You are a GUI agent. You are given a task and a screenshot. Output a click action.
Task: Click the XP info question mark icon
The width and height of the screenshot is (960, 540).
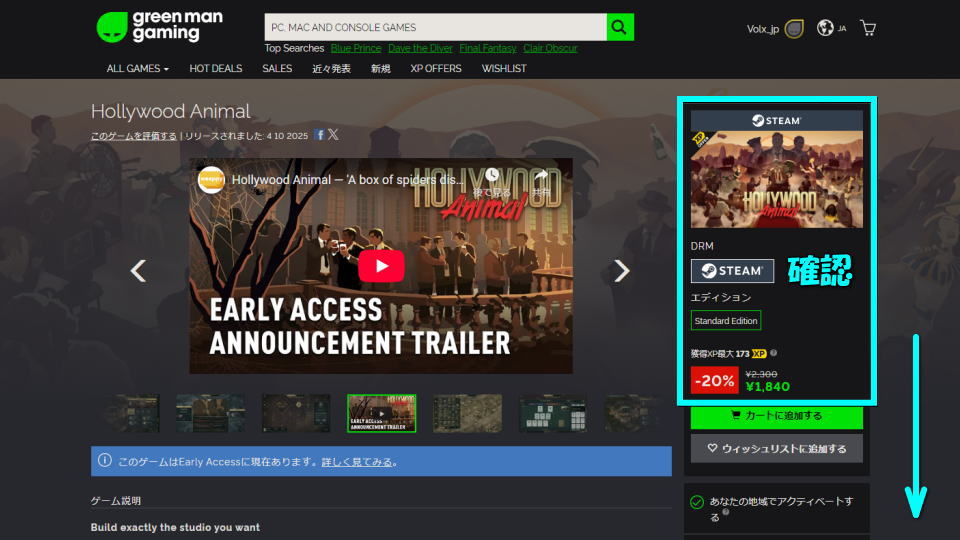tap(773, 353)
